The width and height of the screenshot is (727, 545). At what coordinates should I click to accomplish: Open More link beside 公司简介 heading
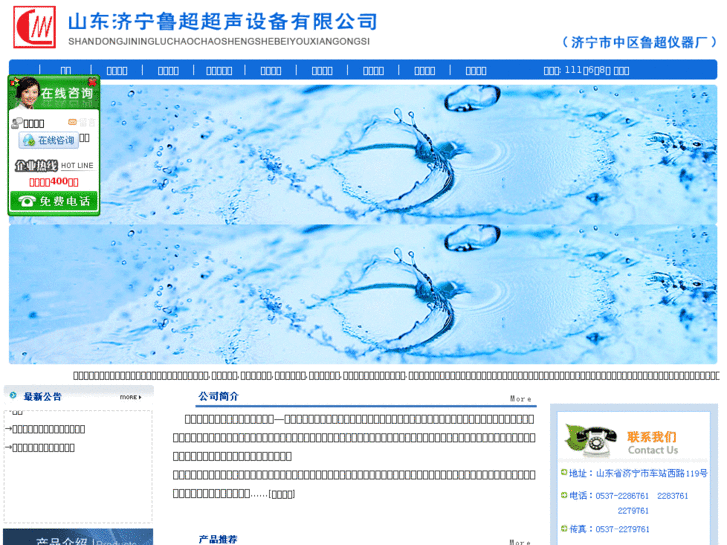coord(520,398)
